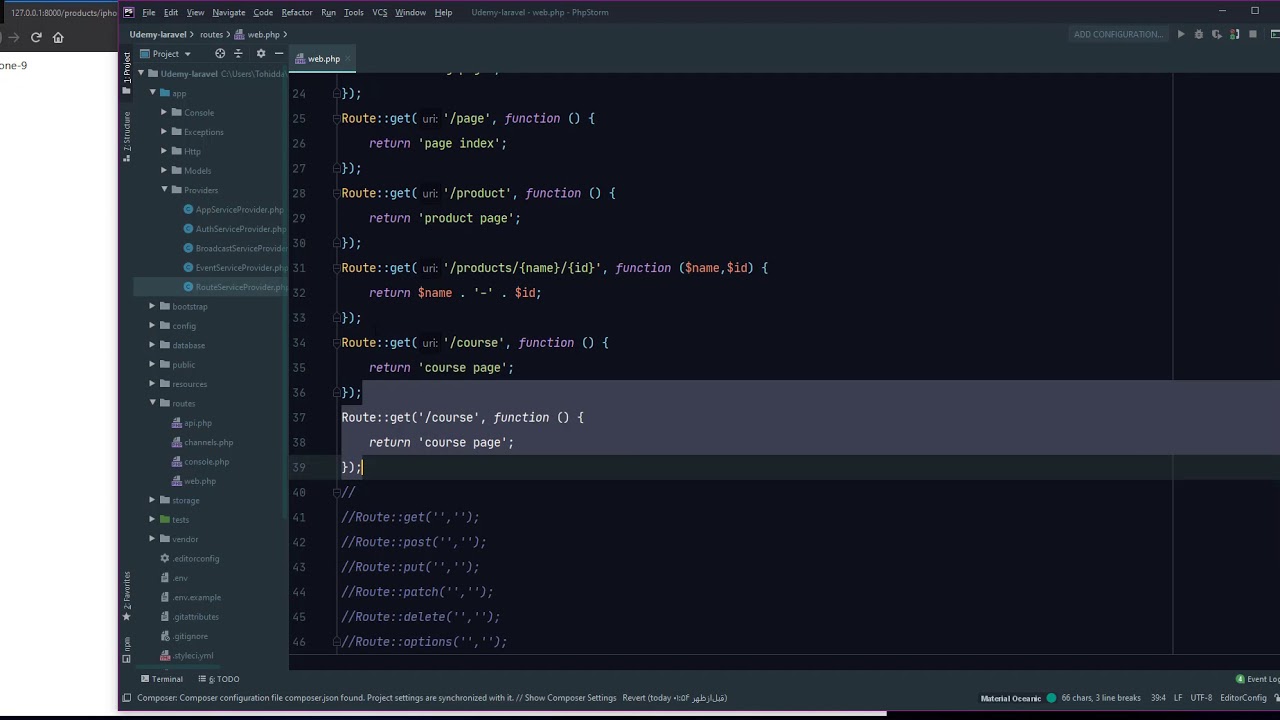Click the Collapse All icon in Project panel
The width and height of the screenshot is (1280, 720).
tap(238, 54)
